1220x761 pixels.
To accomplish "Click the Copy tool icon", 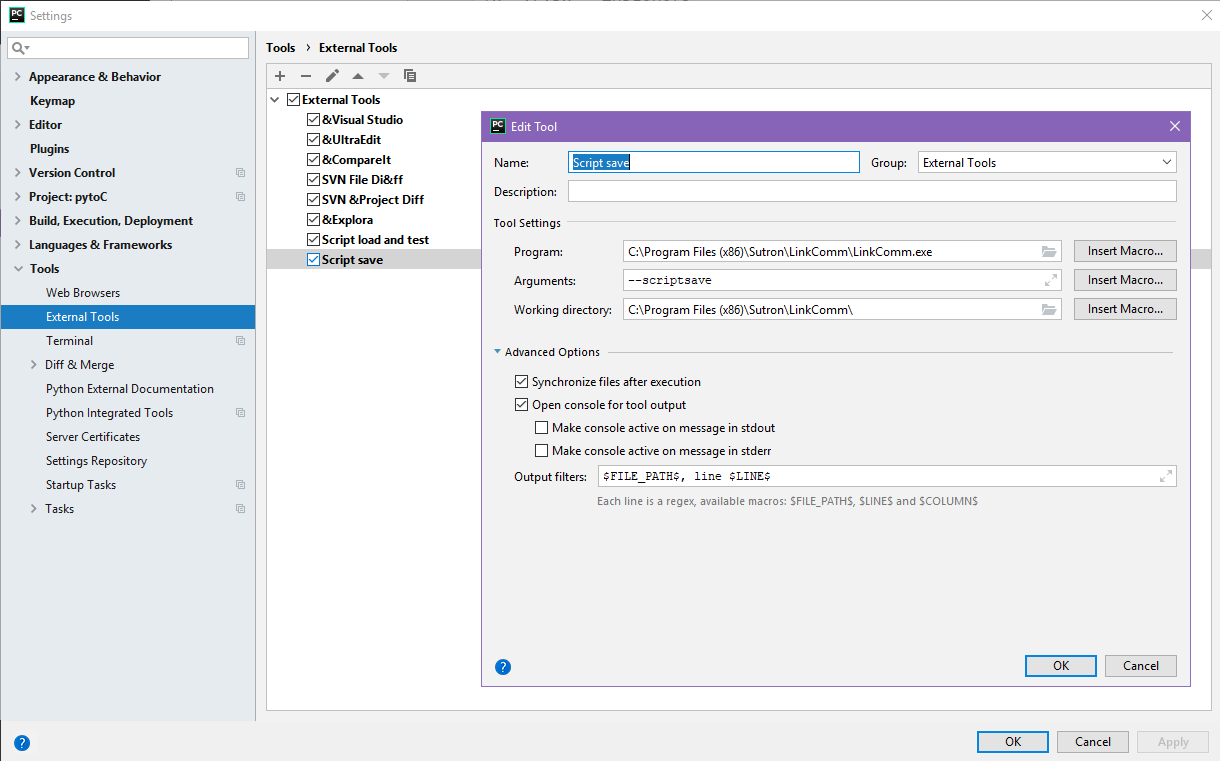I will (410, 76).
